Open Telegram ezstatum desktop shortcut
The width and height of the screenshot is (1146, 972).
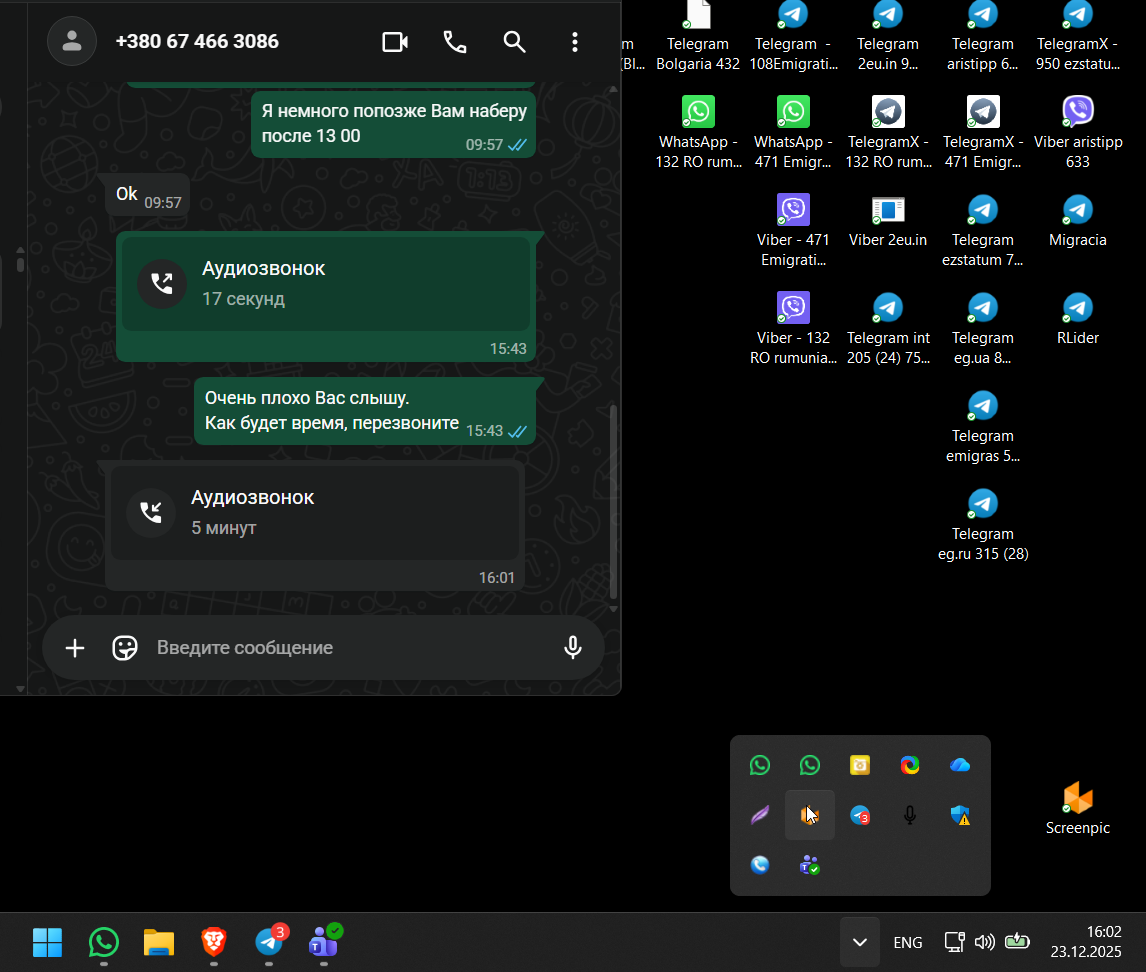click(x=983, y=231)
